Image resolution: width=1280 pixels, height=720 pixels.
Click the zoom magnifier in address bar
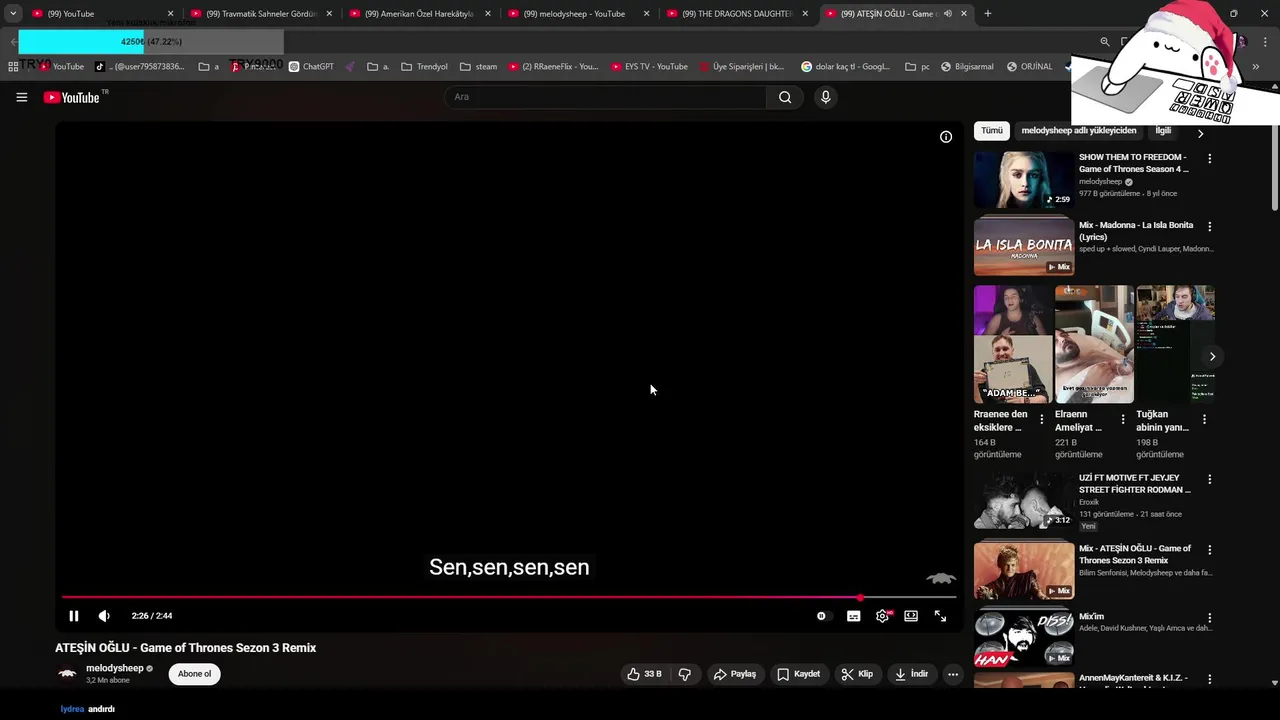pyautogui.click(x=1105, y=42)
